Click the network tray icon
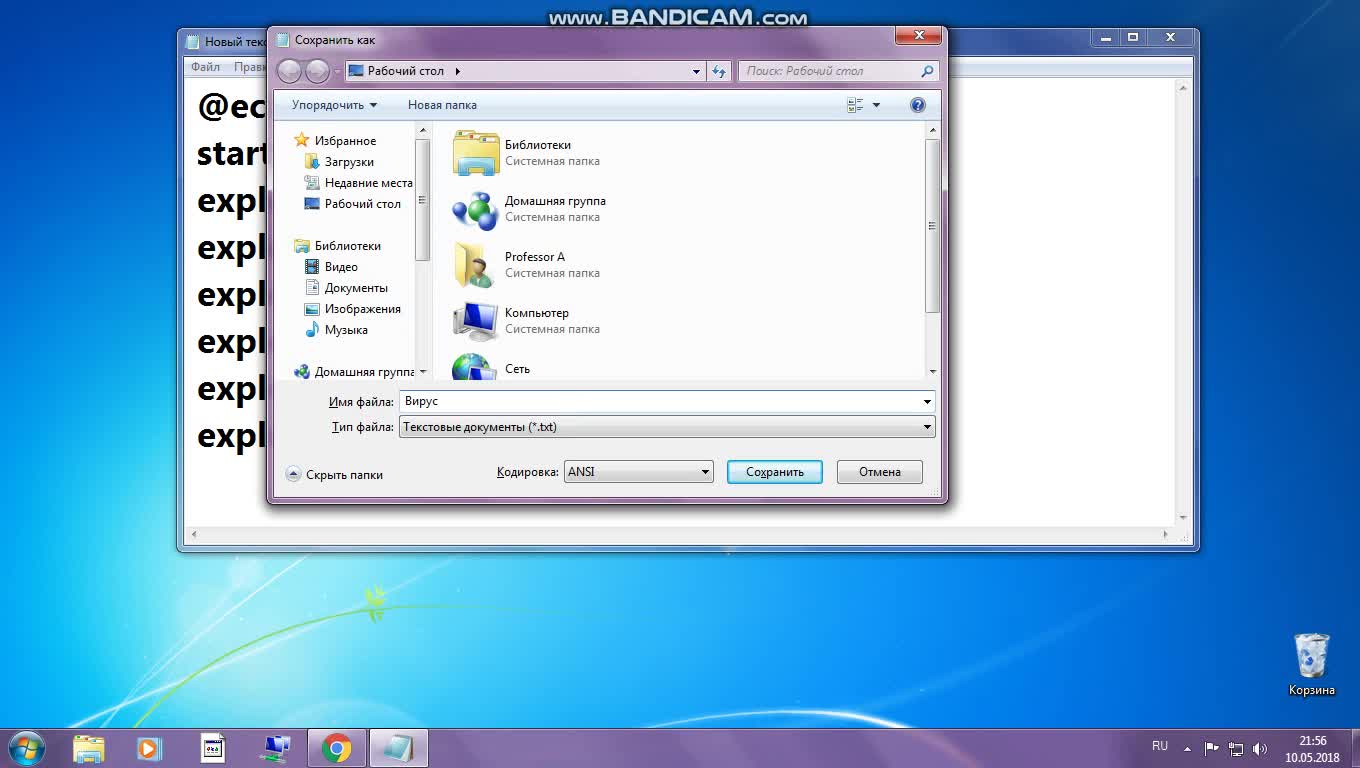Screen dimensions: 1360x768 (1236, 748)
